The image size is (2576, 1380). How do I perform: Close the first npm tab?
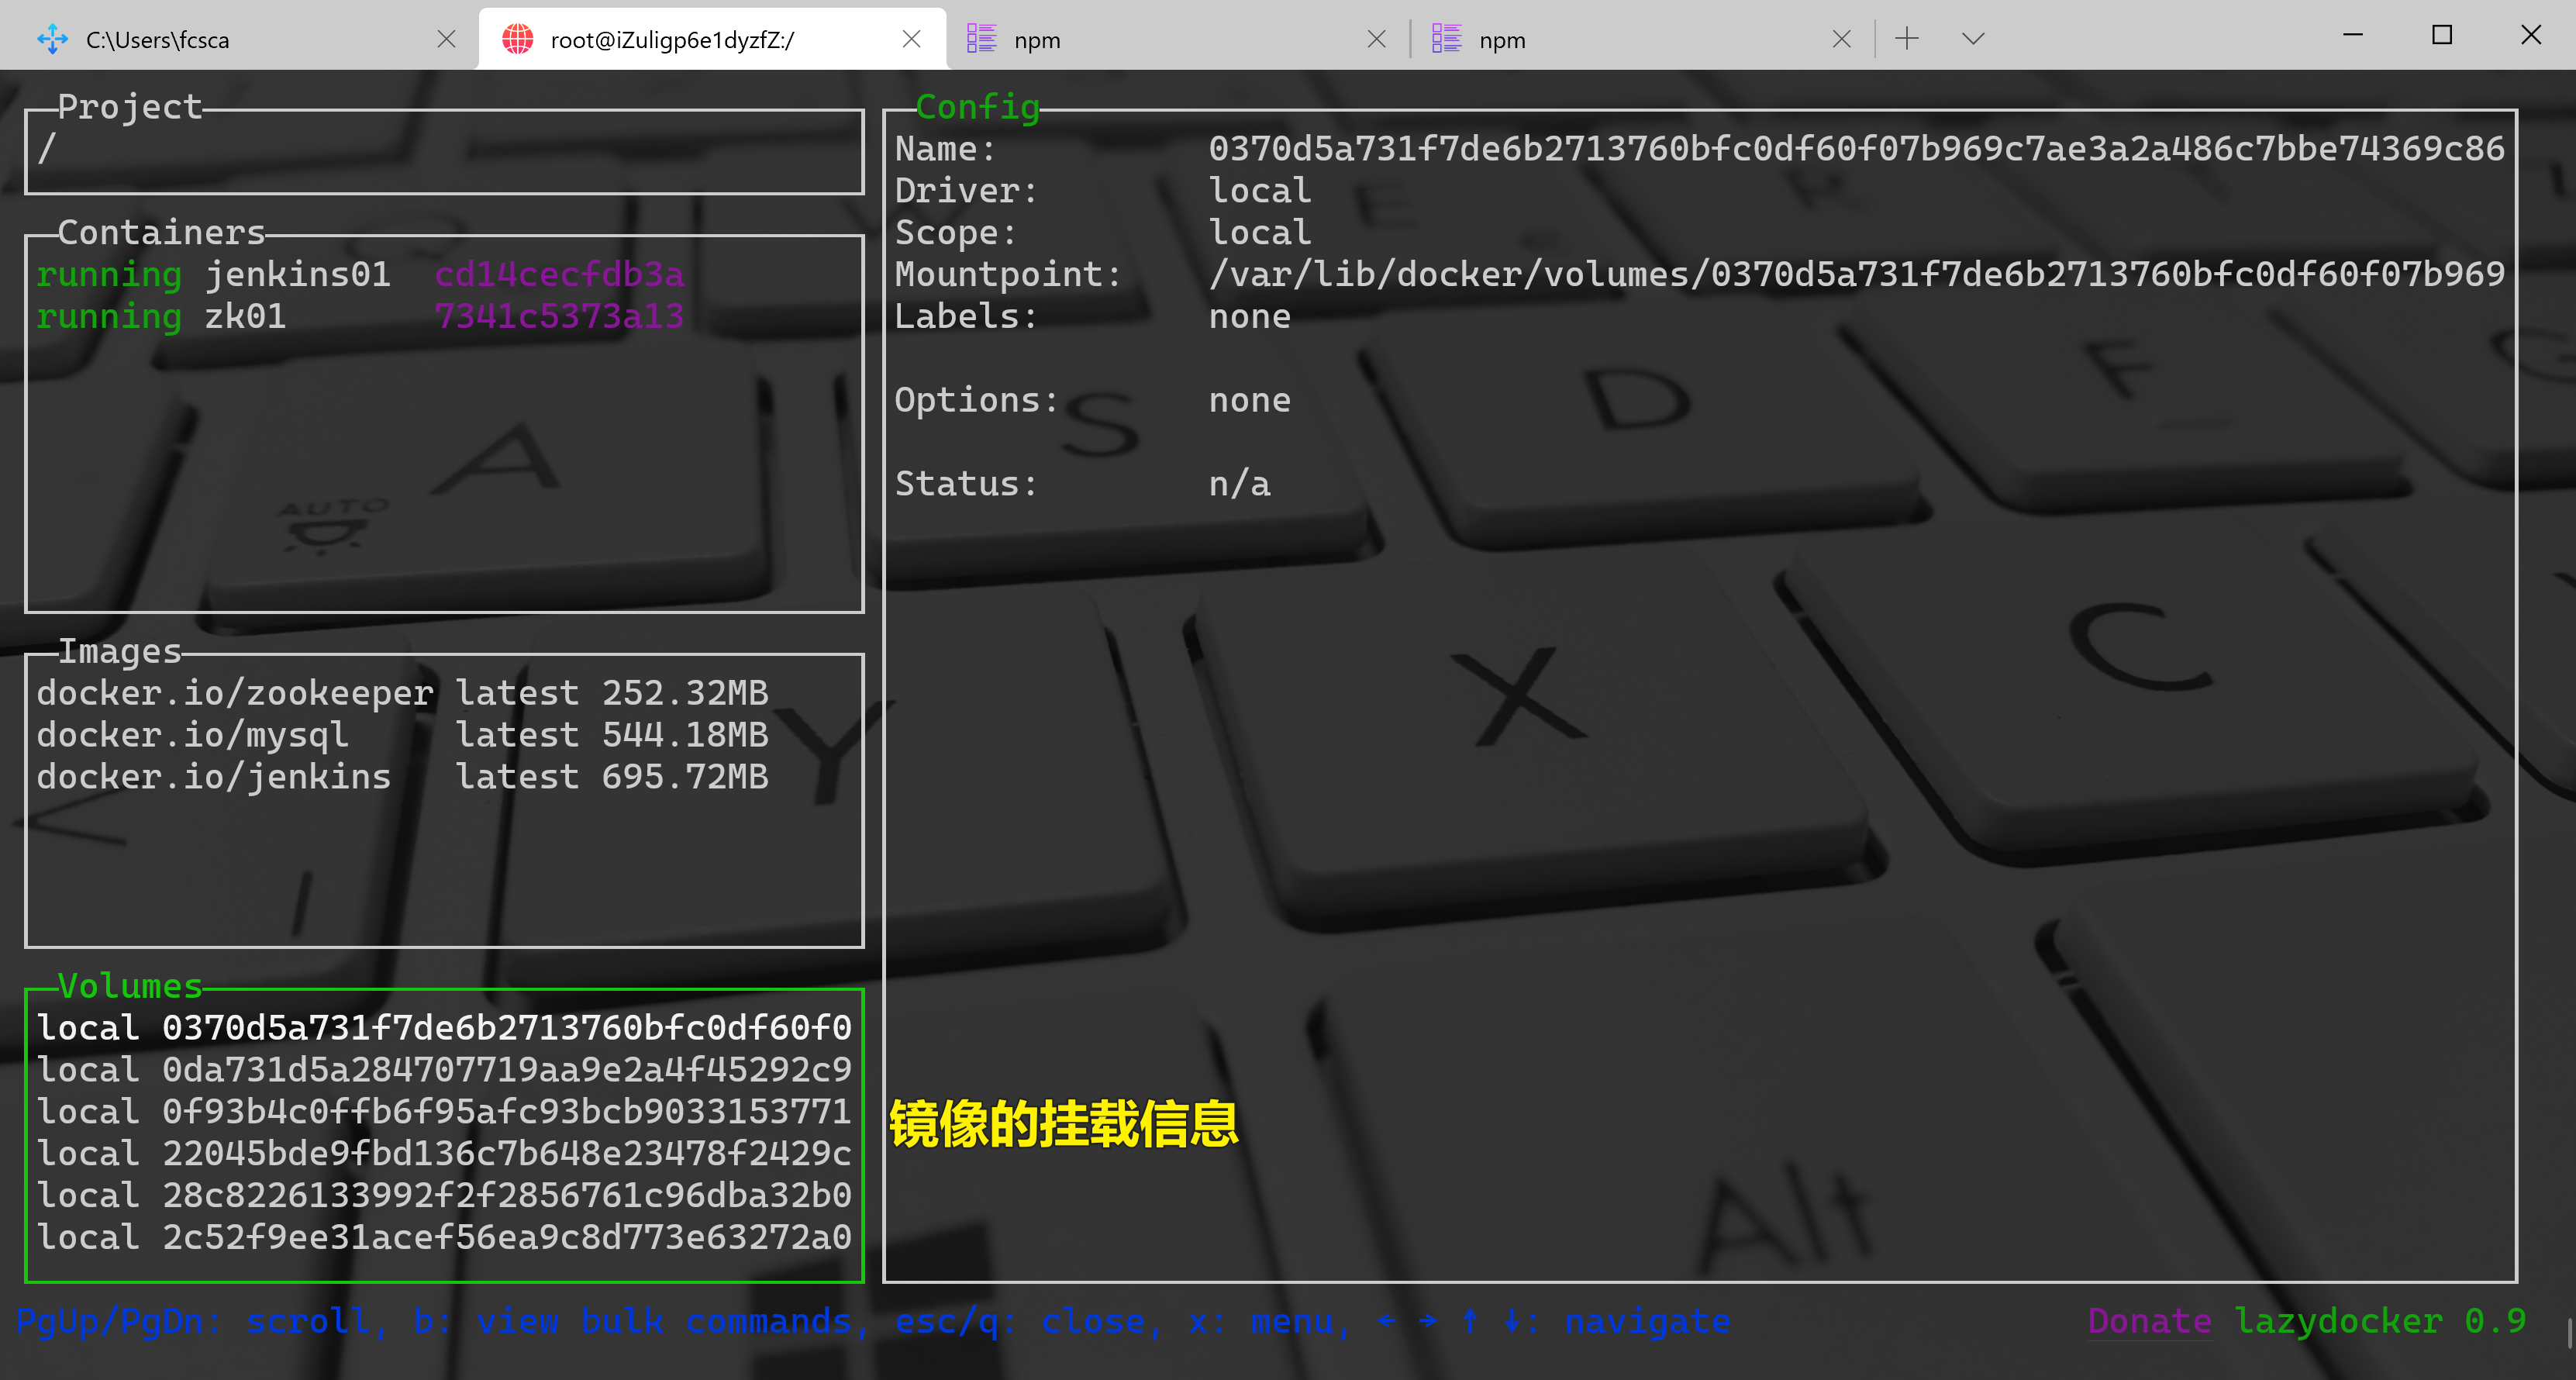1376,39
